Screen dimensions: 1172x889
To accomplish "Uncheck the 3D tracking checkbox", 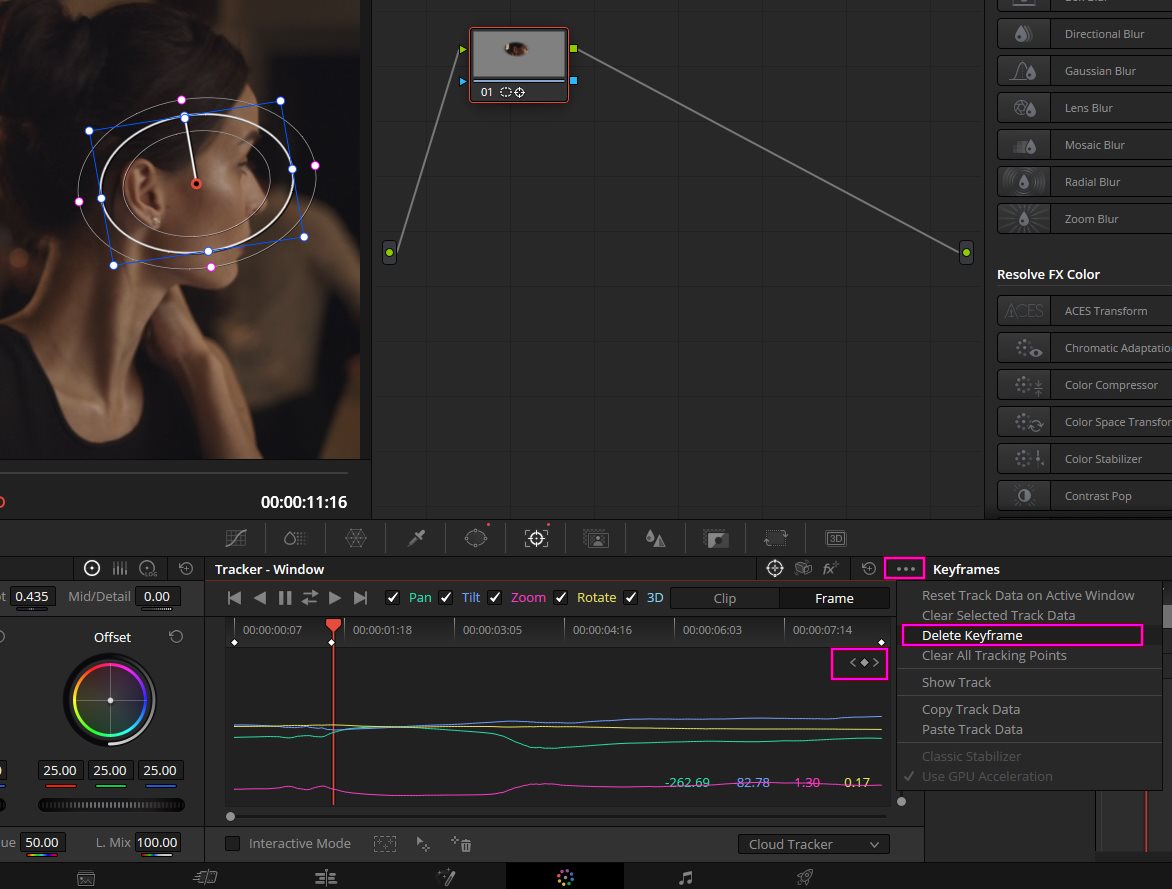I will coord(631,597).
